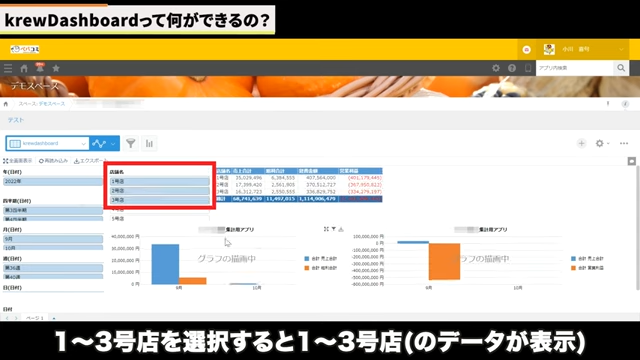This screenshot has height=360, width=640.
Task: Open the header gear settings
Action: click(496, 68)
